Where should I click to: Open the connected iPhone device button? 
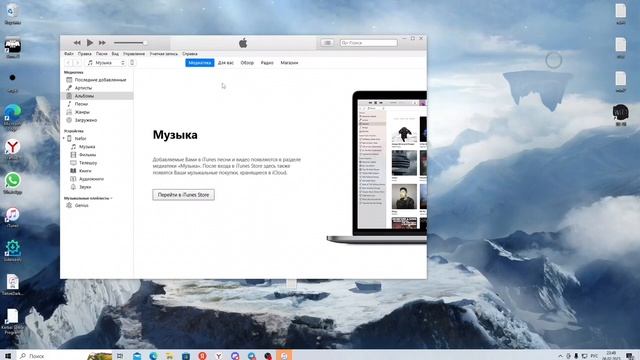(132, 62)
